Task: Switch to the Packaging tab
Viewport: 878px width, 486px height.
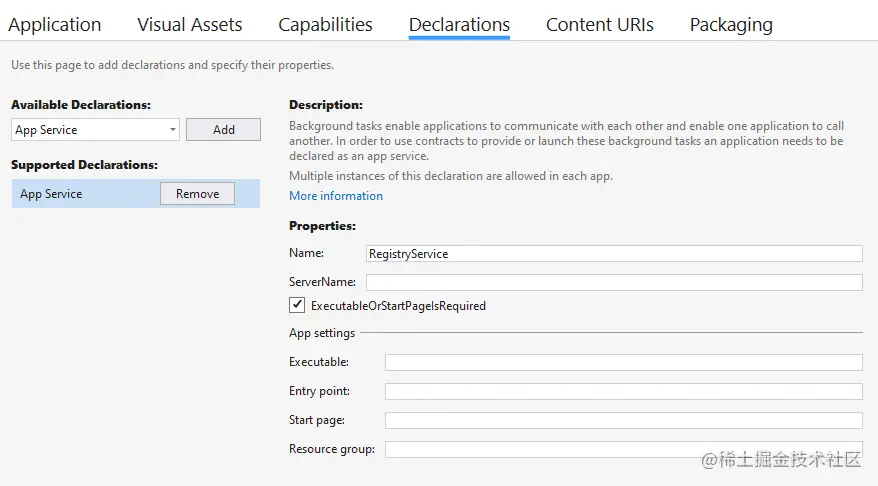Action: click(x=731, y=25)
